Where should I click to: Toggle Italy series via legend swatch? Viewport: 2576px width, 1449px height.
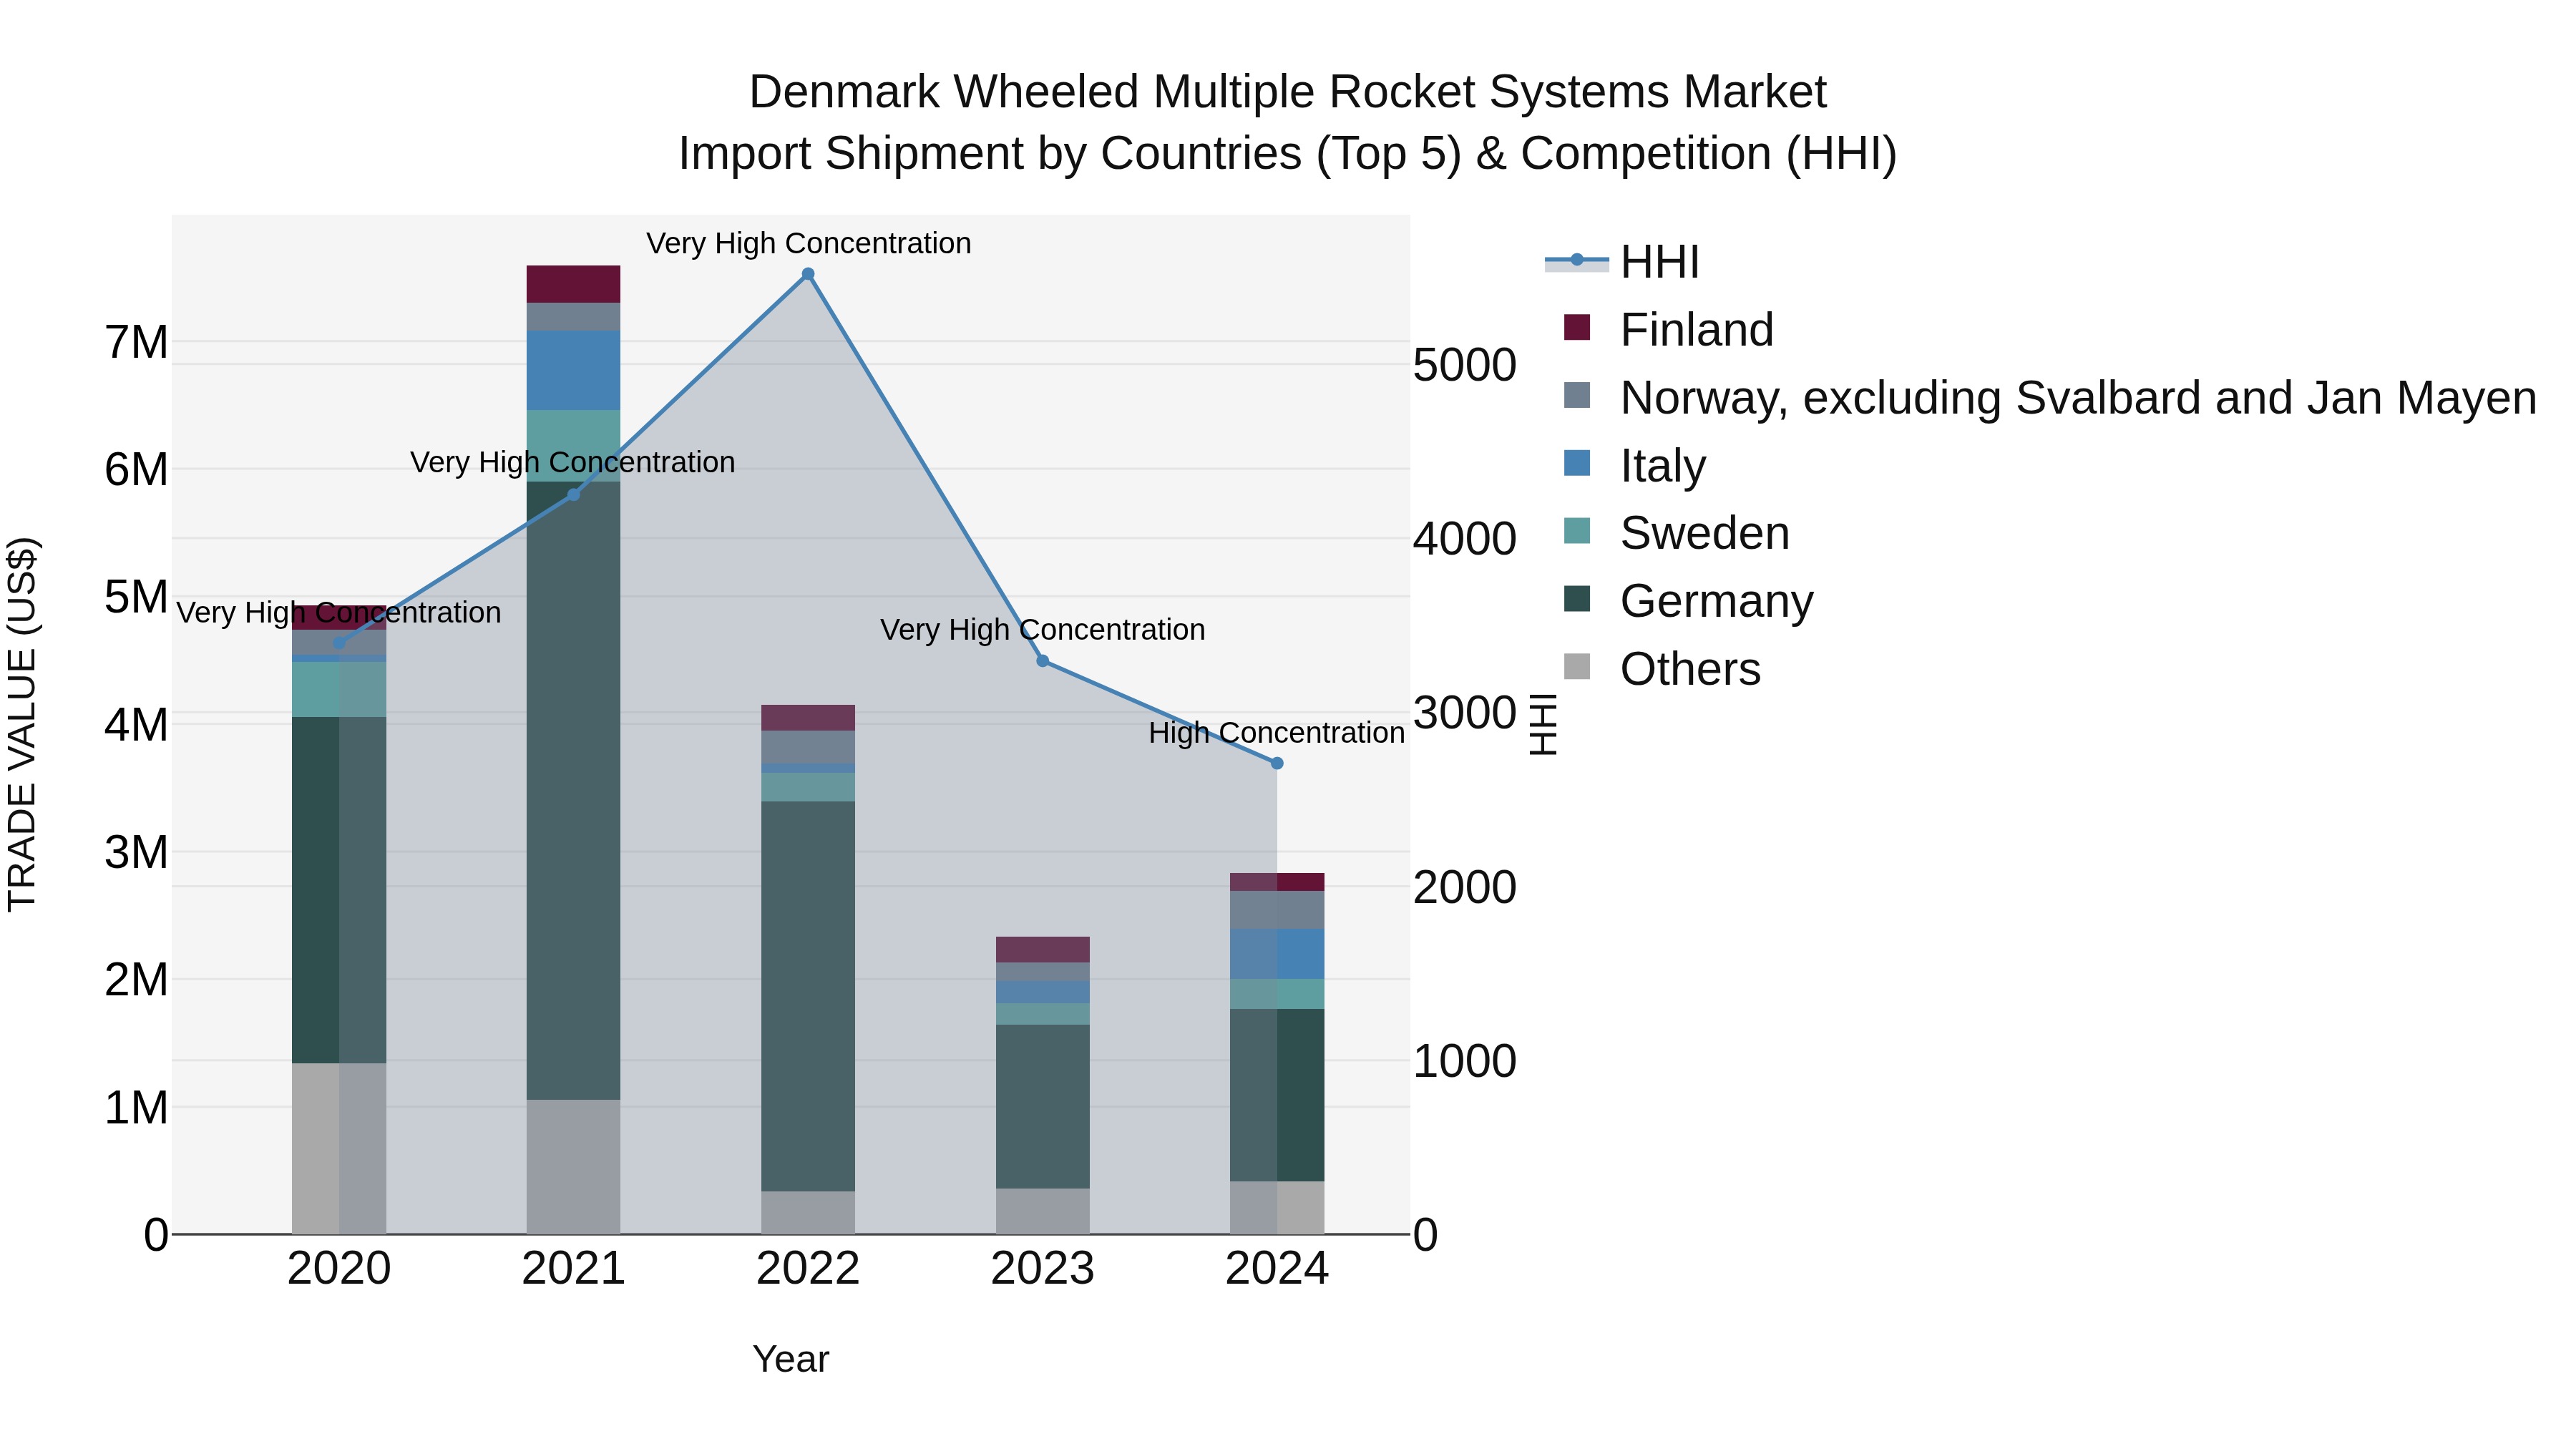tap(1577, 463)
